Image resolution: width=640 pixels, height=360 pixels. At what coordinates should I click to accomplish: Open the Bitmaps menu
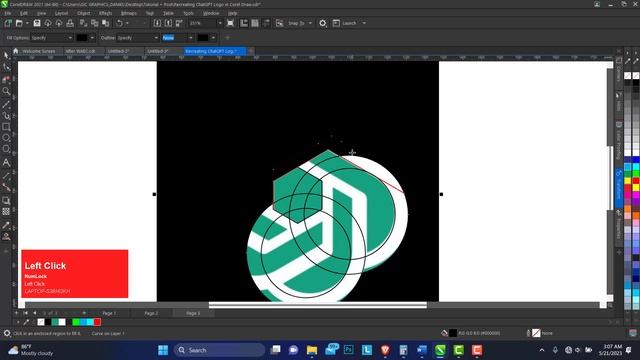[129, 13]
